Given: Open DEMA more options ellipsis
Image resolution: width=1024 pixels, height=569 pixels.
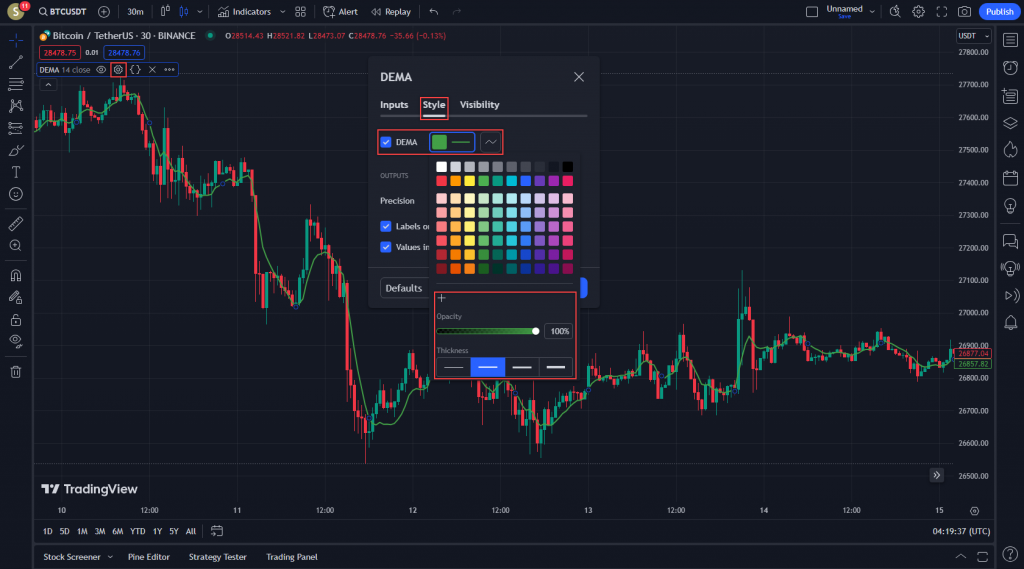Looking at the screenshot, I should 169,69.
